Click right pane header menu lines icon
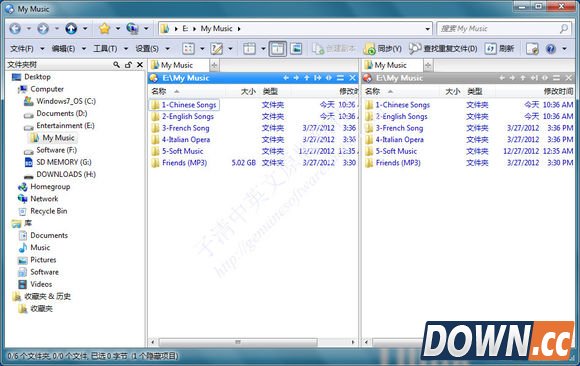The width and height of the screenshot is (580, 366). tap(556, 78)
